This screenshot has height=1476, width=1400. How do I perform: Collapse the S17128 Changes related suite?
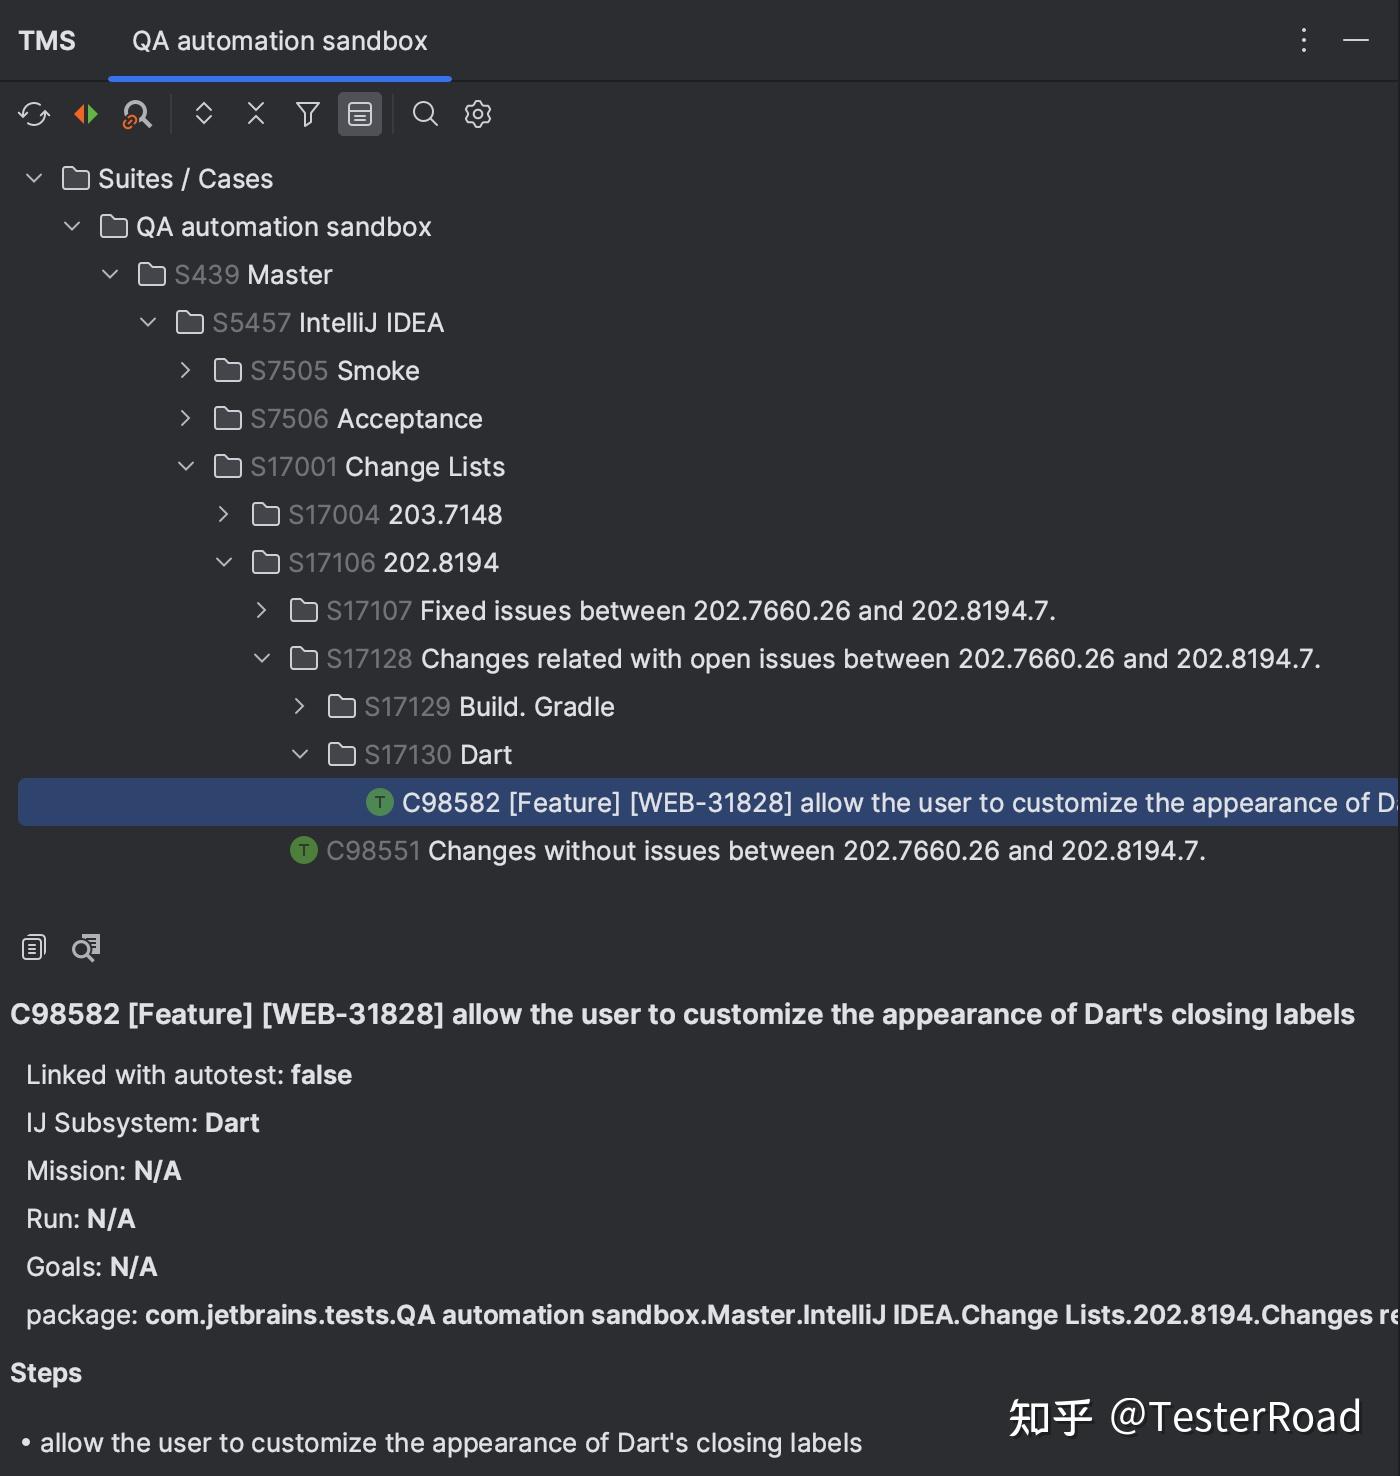click(x=261, y=658)
